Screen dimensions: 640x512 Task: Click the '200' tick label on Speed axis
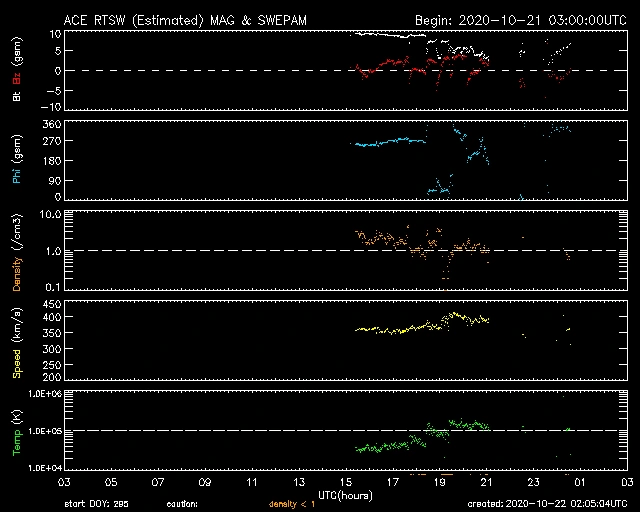pos(52,377)
